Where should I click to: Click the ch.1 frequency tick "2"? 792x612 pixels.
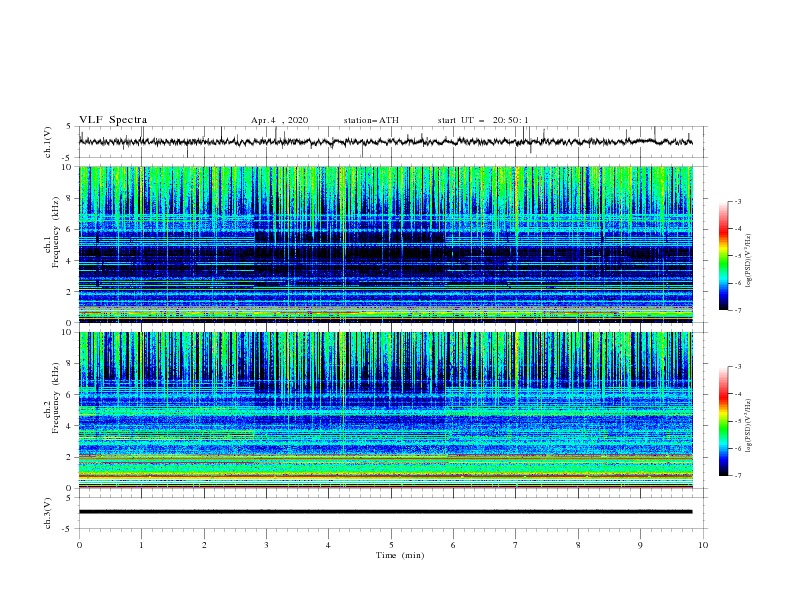click(70, 292)
